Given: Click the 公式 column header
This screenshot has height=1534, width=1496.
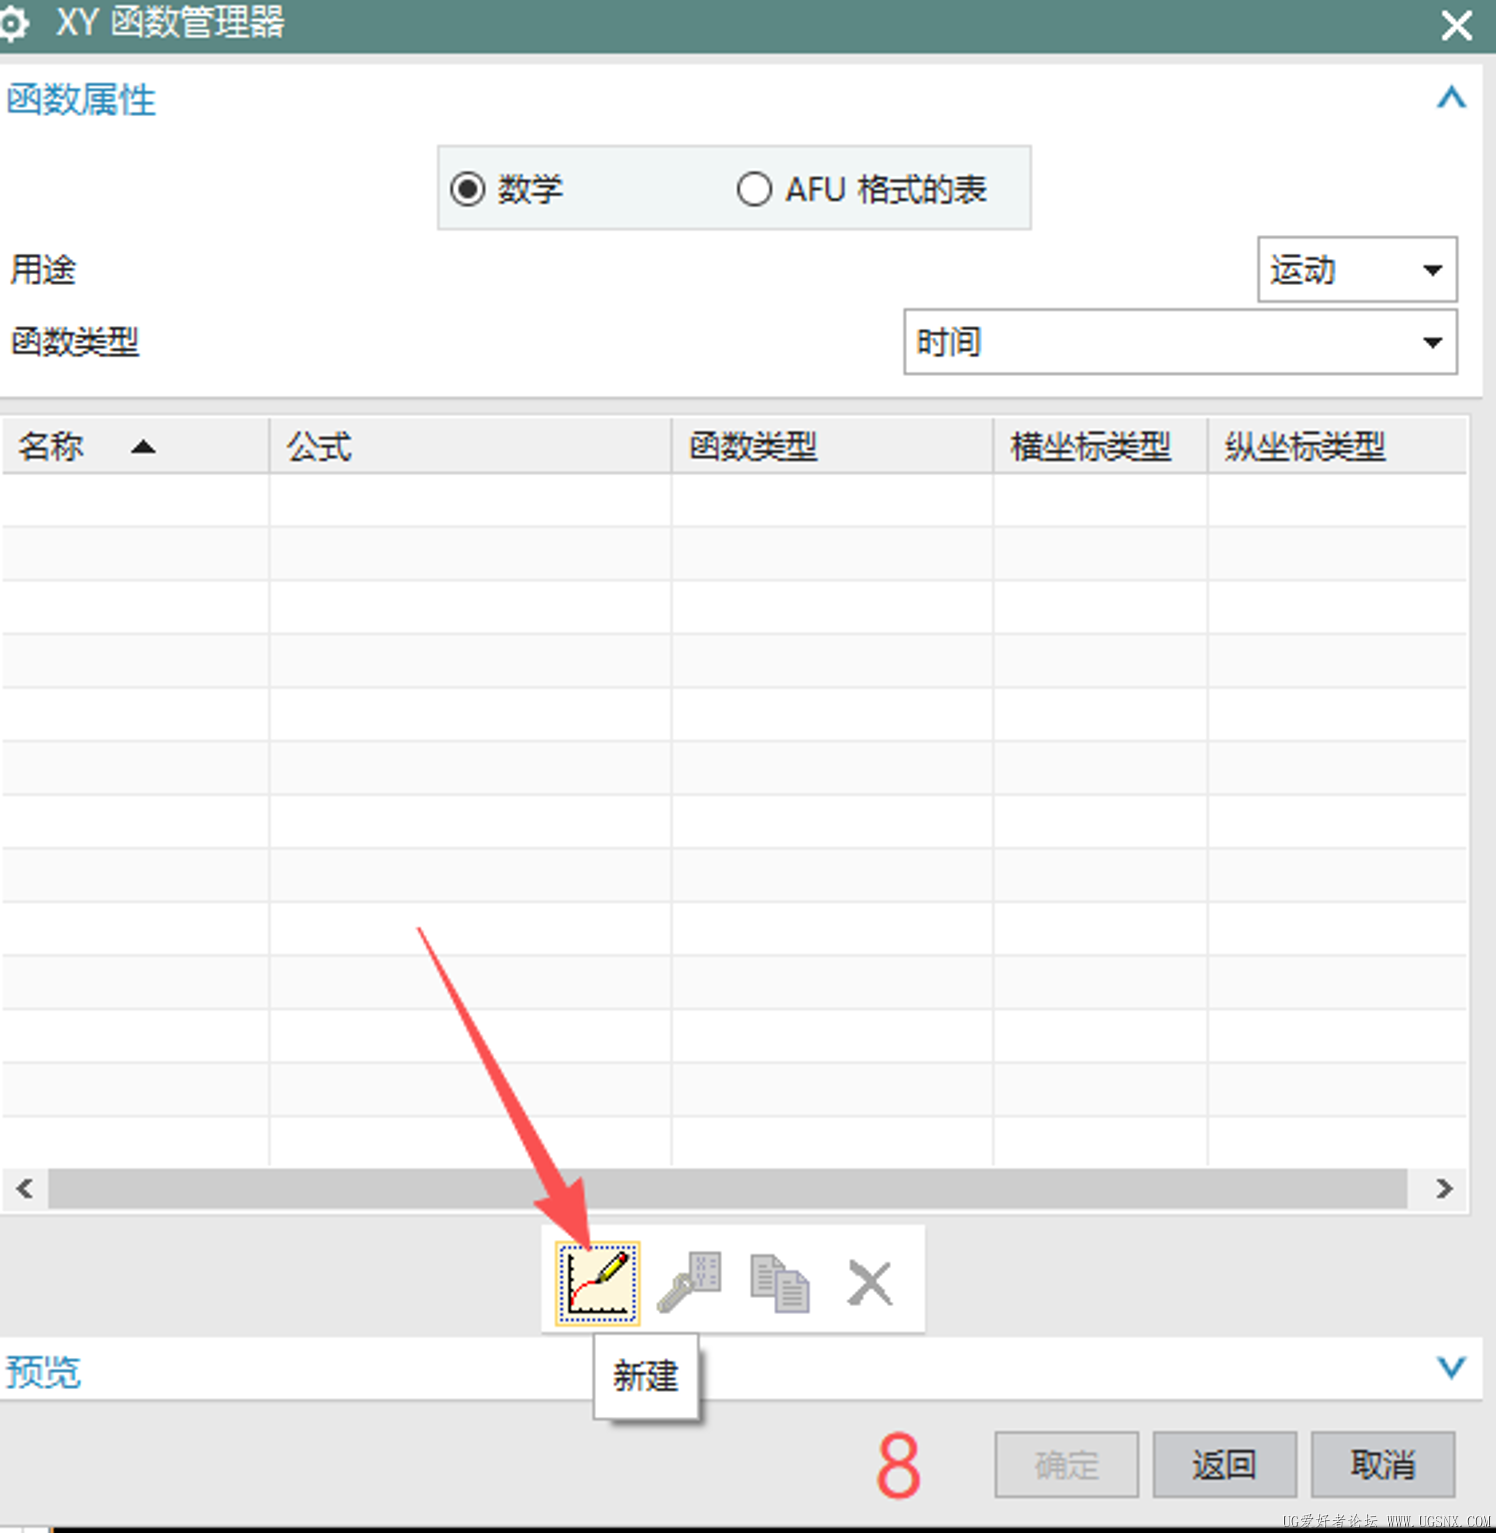Looking at the screenshot, I should [x=470, y=446].
